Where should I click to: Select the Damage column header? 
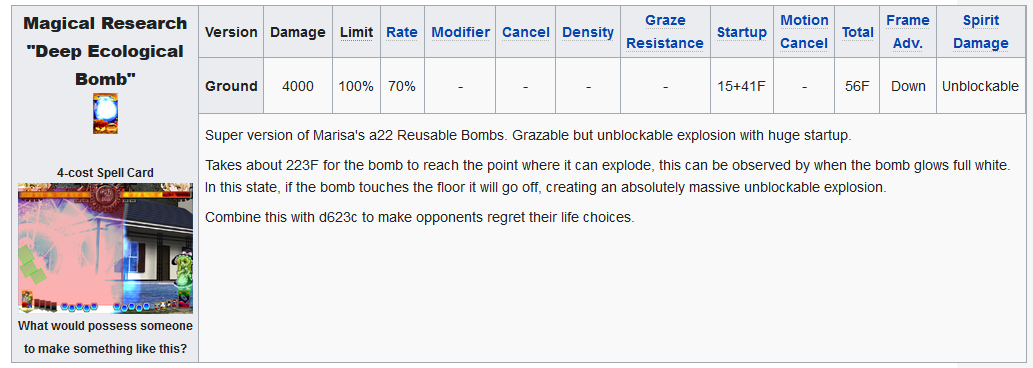pos(298,32)
